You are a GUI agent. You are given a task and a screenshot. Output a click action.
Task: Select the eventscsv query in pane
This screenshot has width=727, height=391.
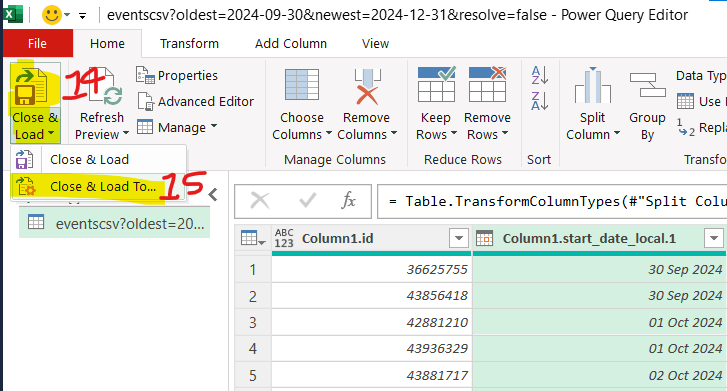click(x=115, y=223)
